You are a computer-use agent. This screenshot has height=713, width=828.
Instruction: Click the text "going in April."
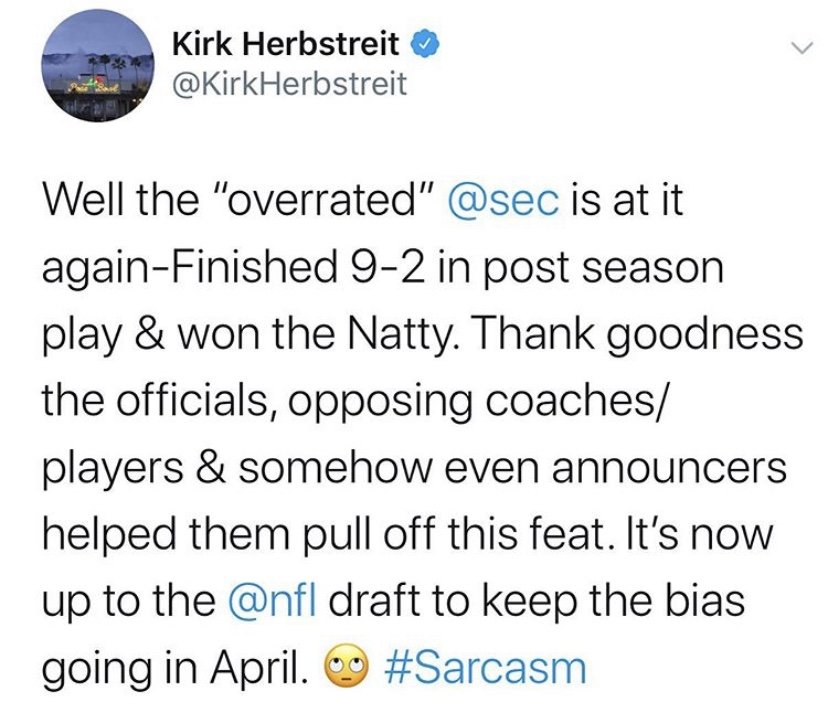pos(175,668)
